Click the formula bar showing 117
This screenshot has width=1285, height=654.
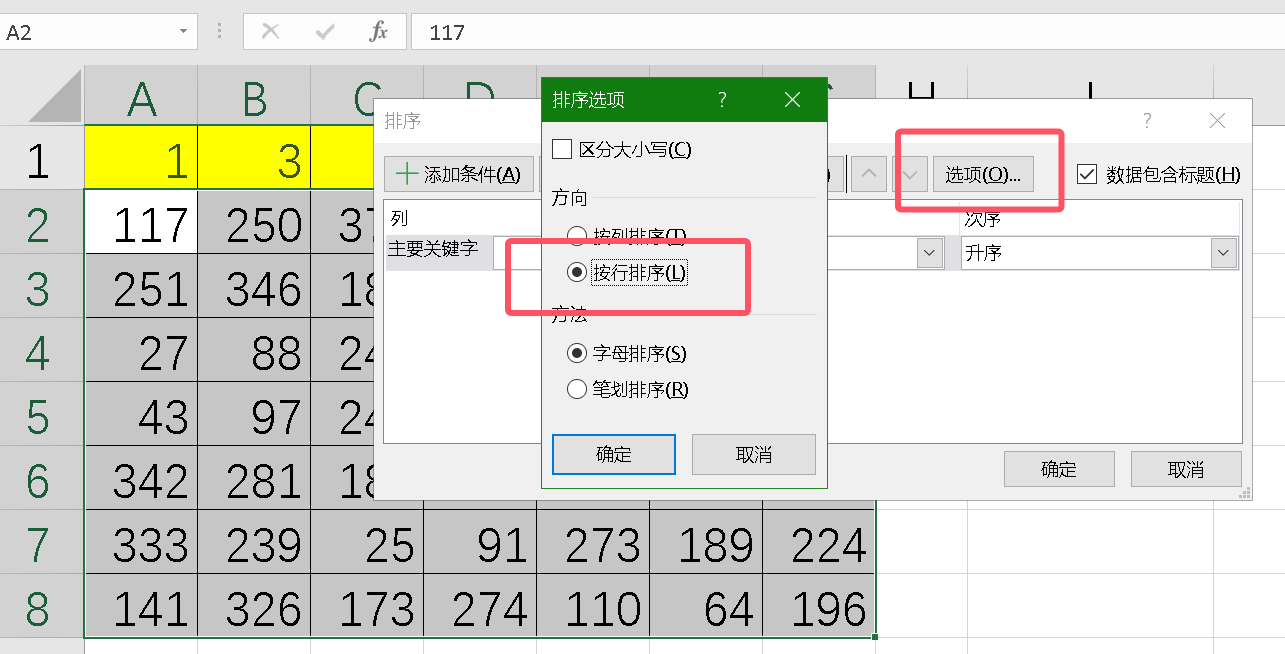(x=600, y=31)
